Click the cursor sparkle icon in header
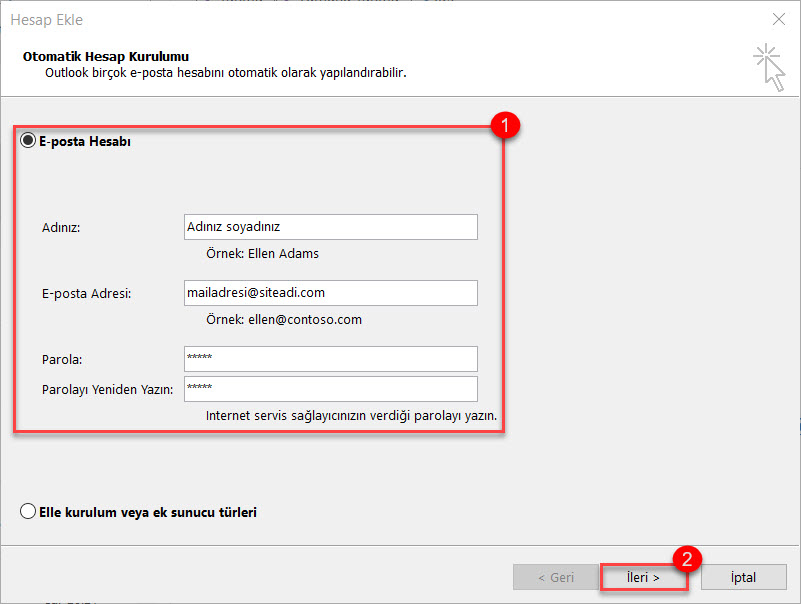This screenshot has height=604, width=801. pyautogui.click(x=768, y=66)
